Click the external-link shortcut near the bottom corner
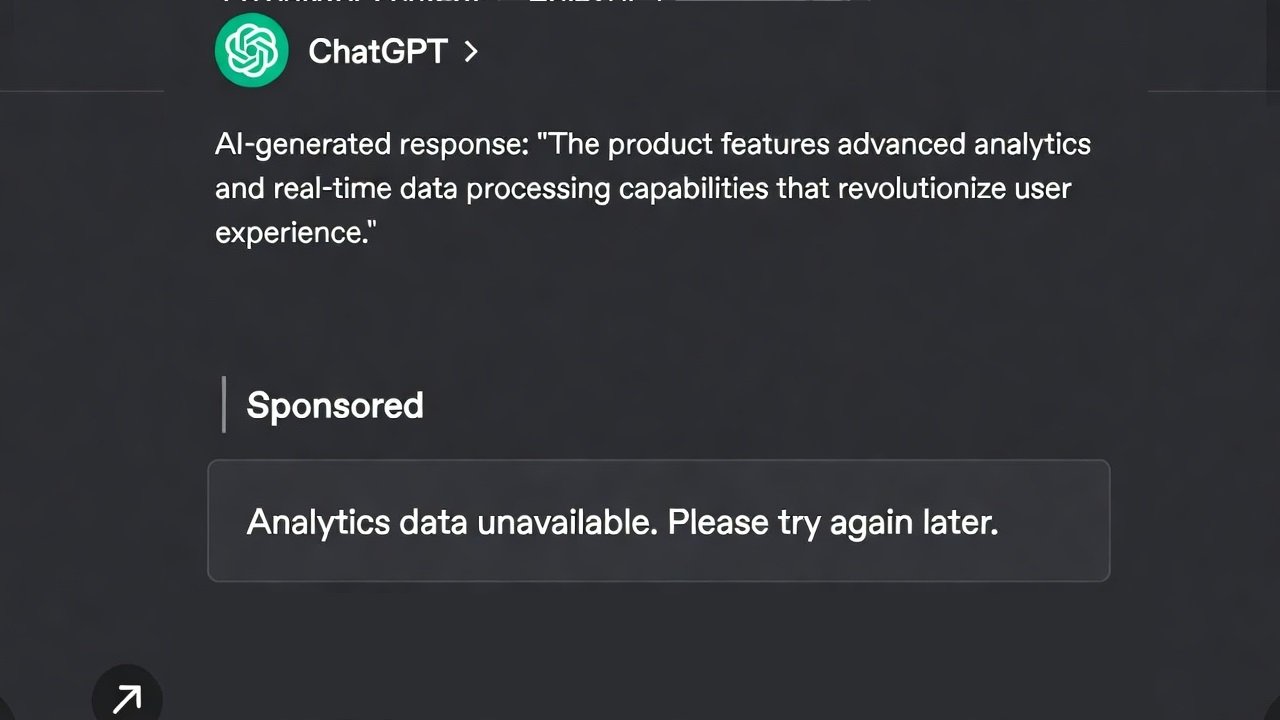Image resolution: width=1280 pixels, height=720 pixels. click(x=127, y=700)
